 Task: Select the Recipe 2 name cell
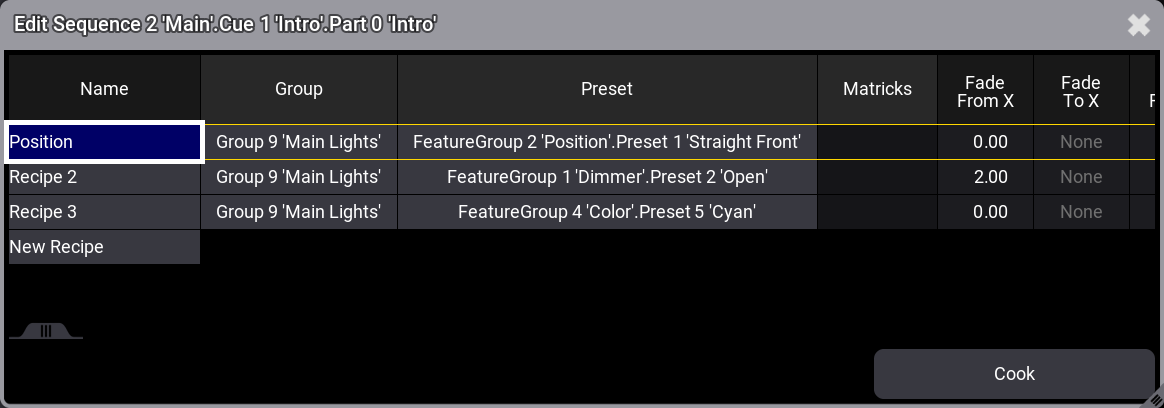coord(105,177)
